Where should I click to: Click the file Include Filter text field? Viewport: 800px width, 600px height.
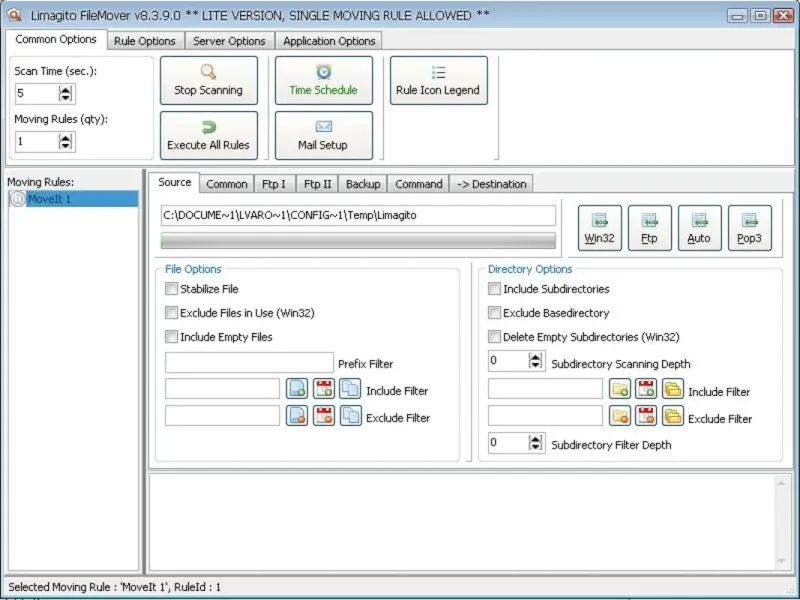pyautogui.click(x=222, y=389)
